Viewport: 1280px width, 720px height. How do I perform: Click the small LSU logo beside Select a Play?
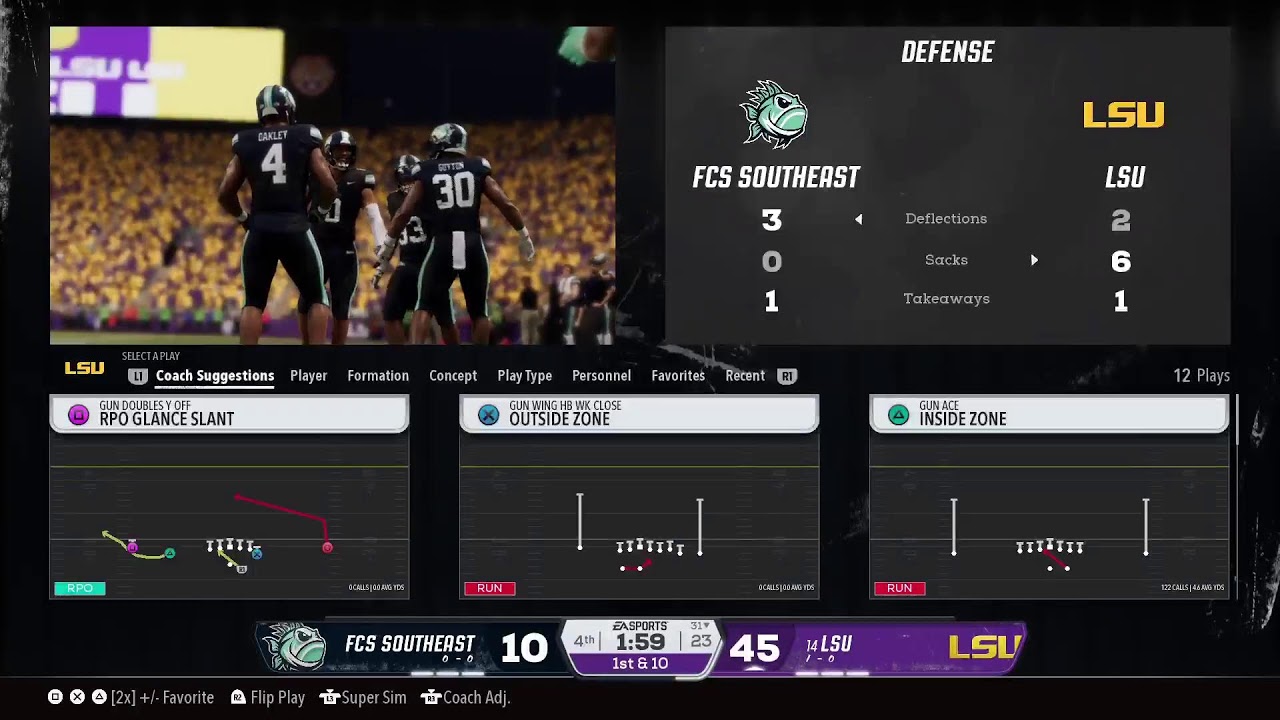point(85,369)
